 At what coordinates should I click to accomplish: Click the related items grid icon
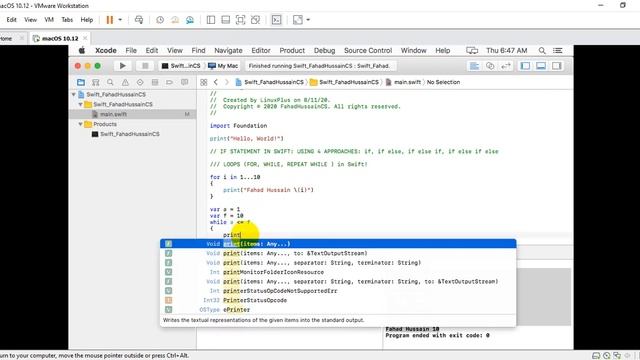(204, 82)
